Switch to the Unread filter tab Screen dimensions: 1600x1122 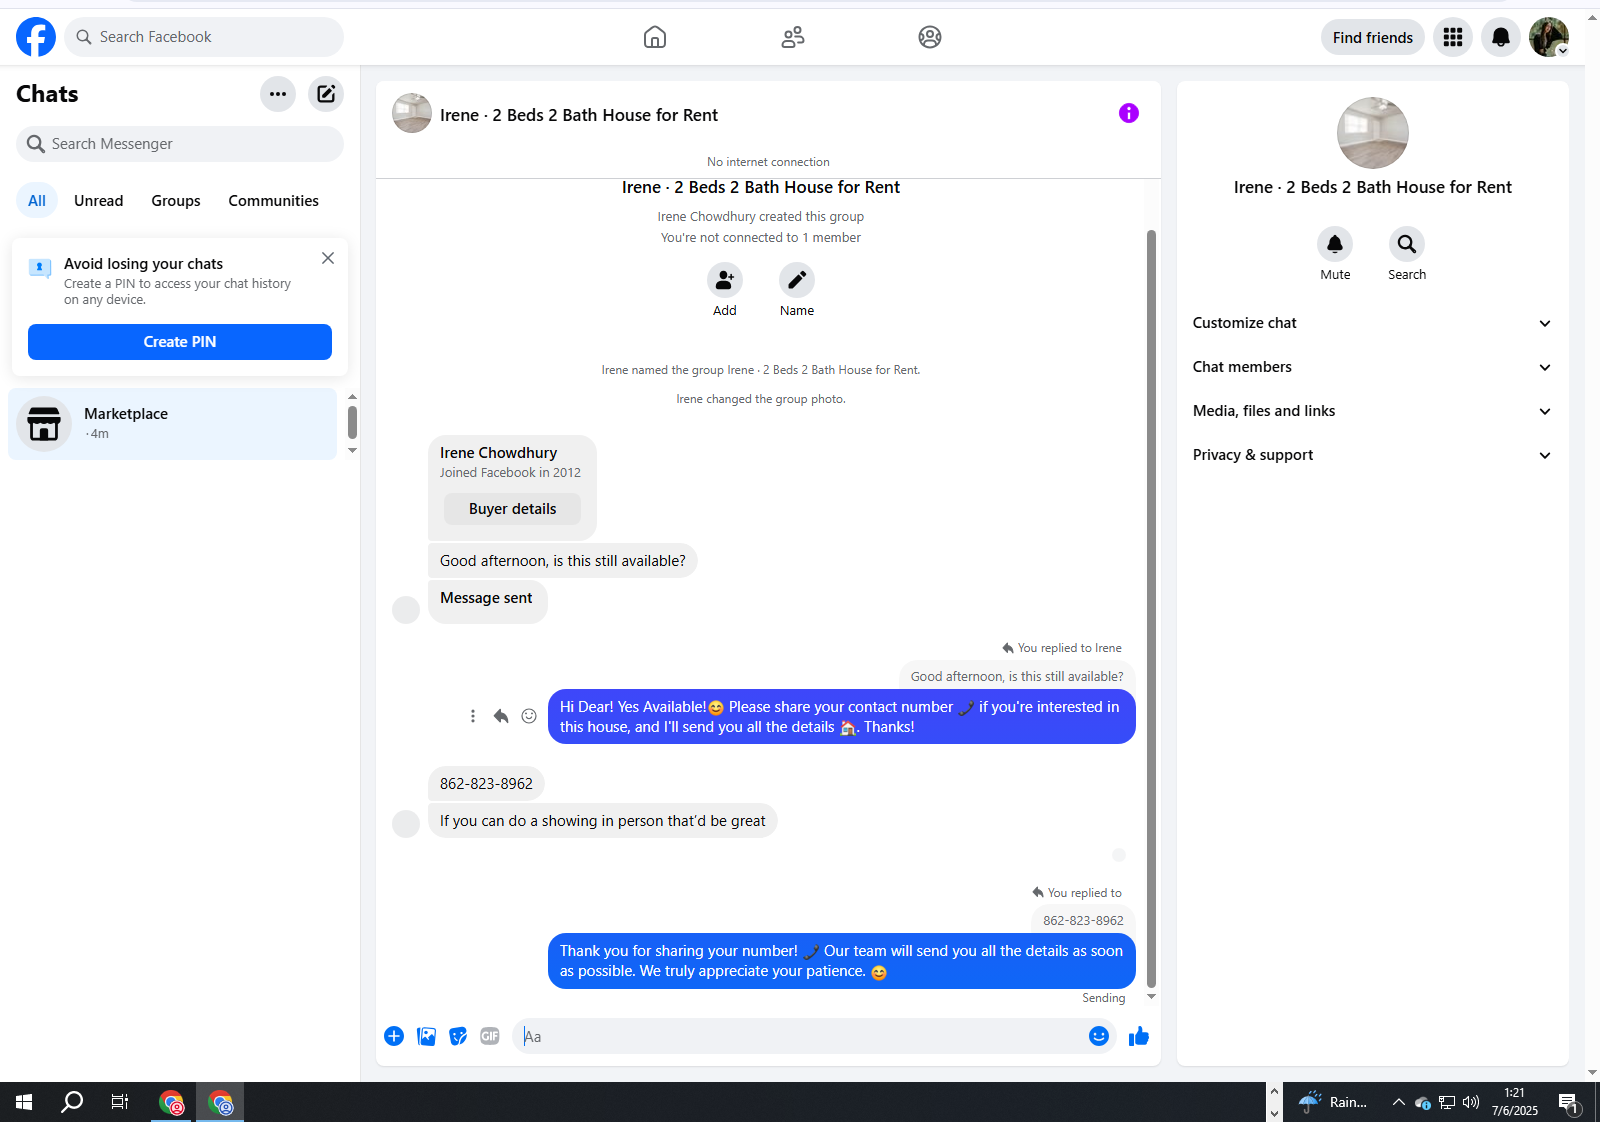coord(99,201)
